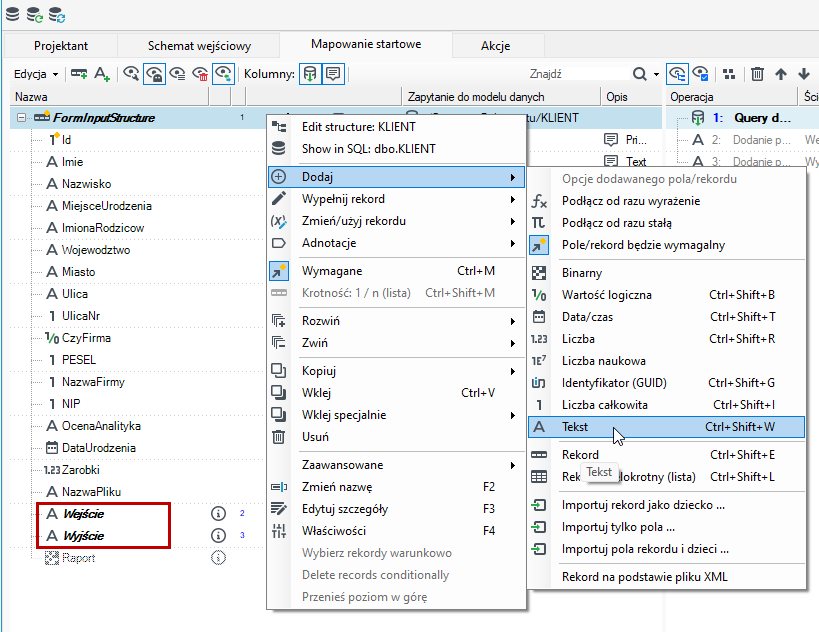Select Zmień nazwę from context menu
819x632 pixels.
396,487
